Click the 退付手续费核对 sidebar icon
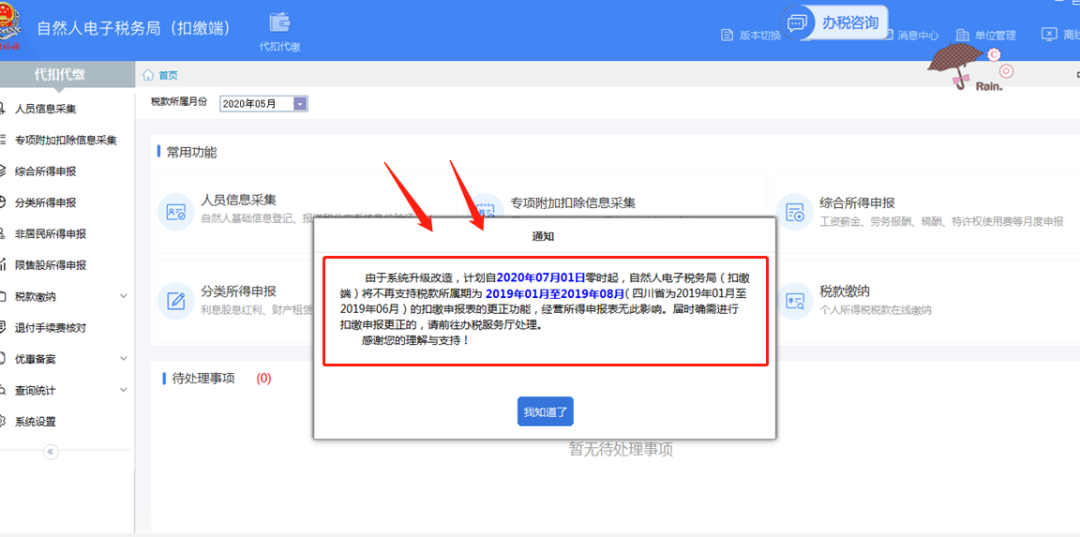 [3, 328]
